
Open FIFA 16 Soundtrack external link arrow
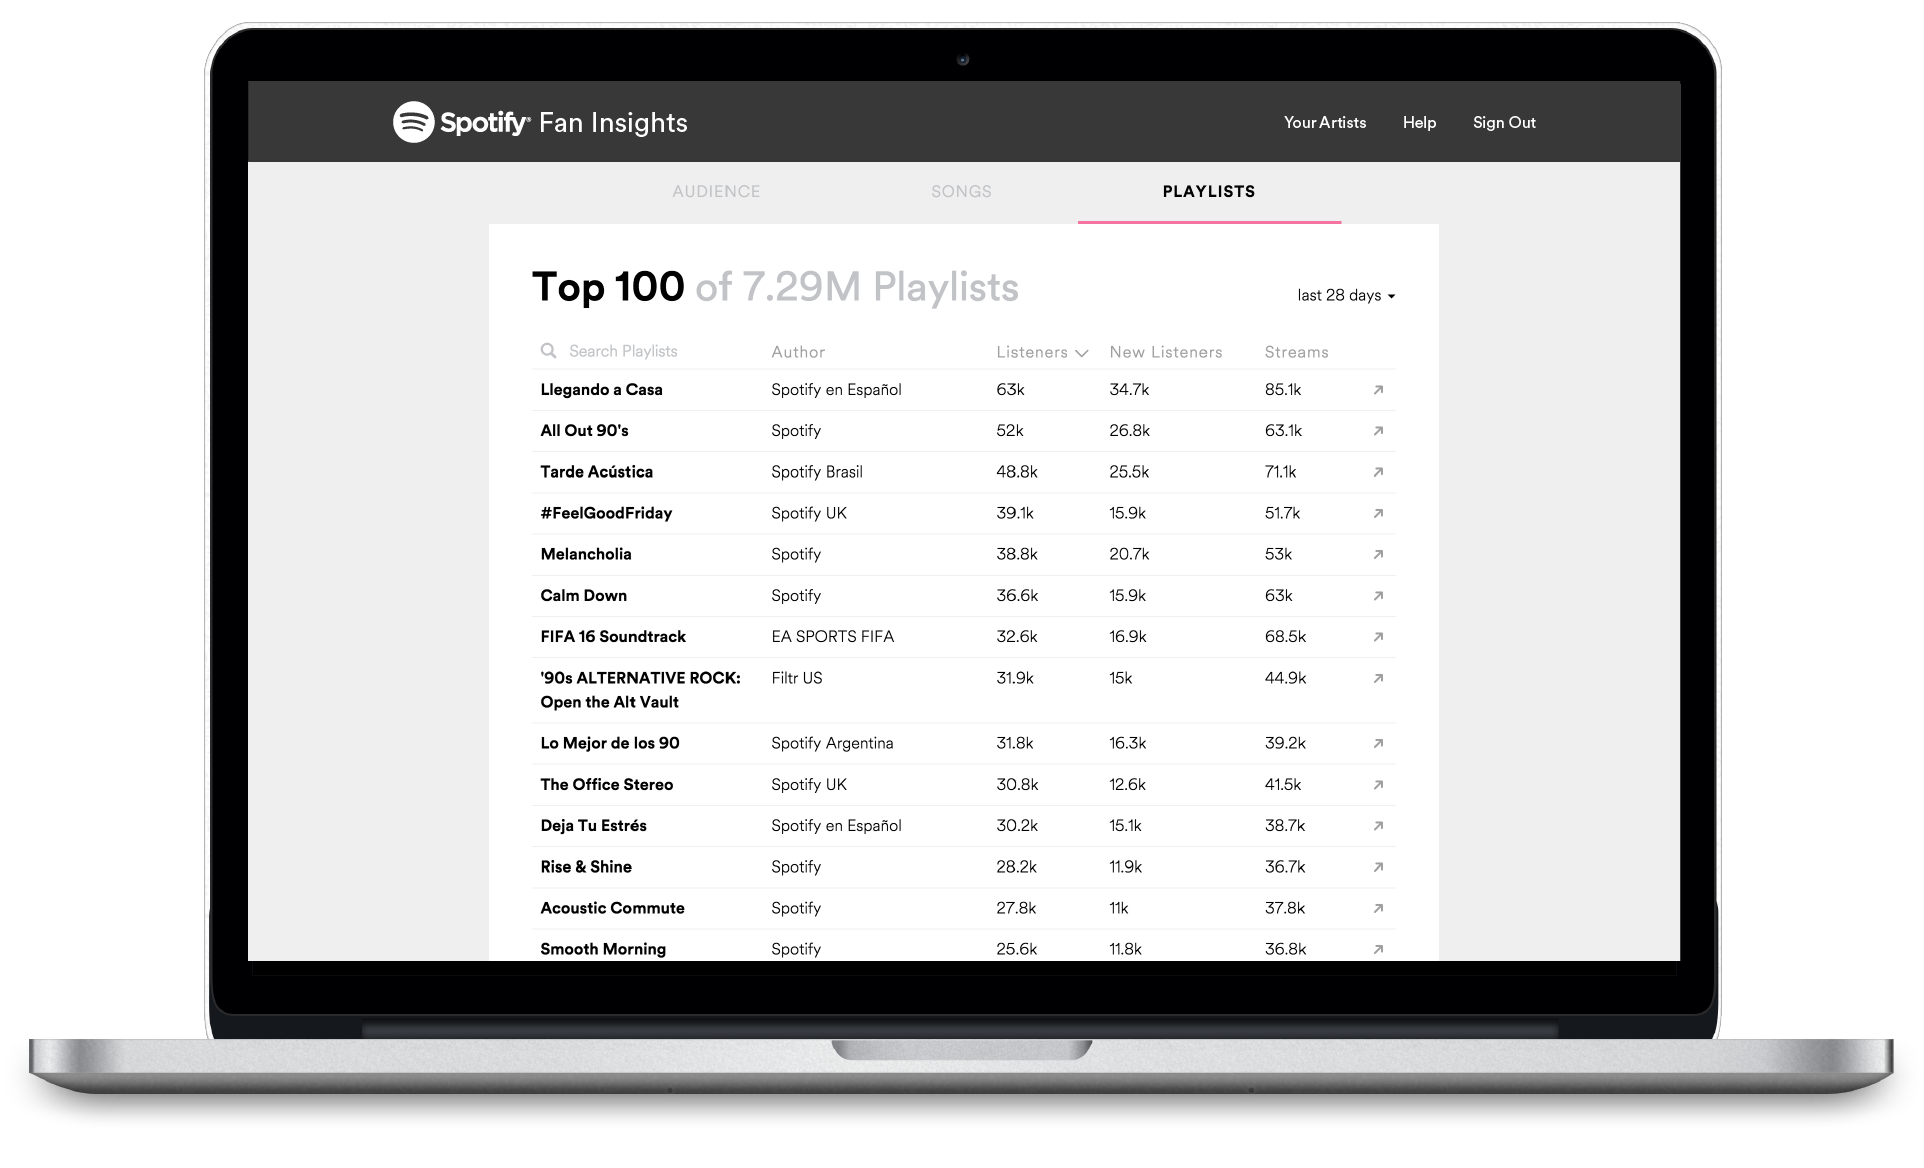pos(1378,637)
